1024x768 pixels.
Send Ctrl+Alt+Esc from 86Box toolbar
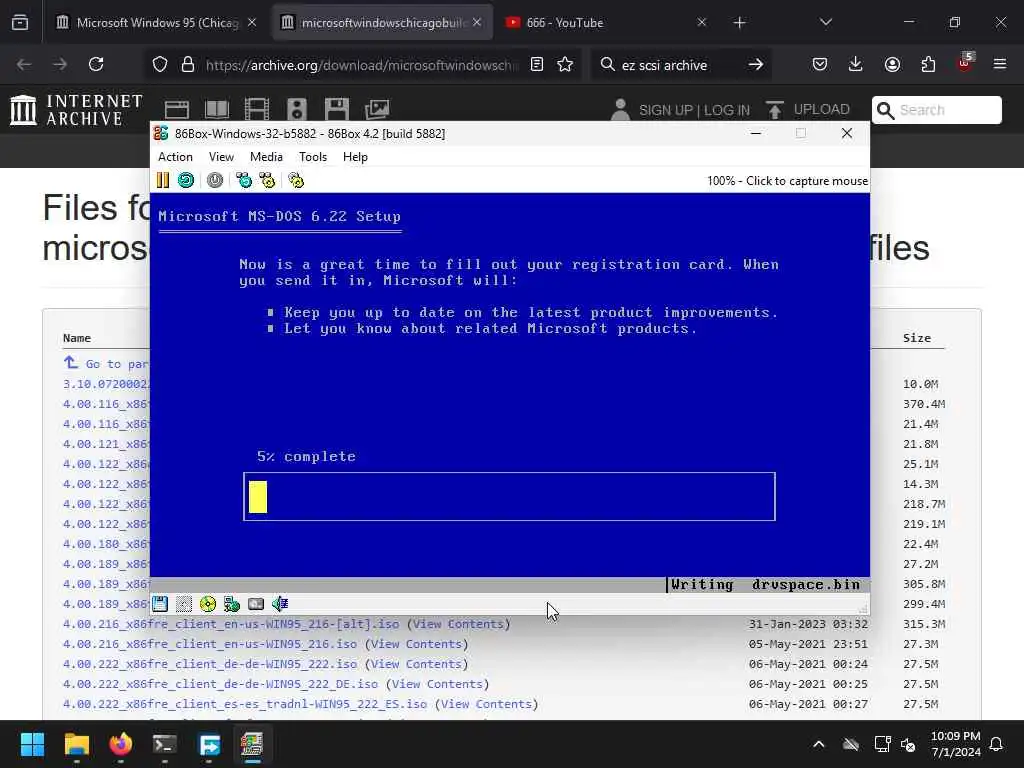[267, 180]
